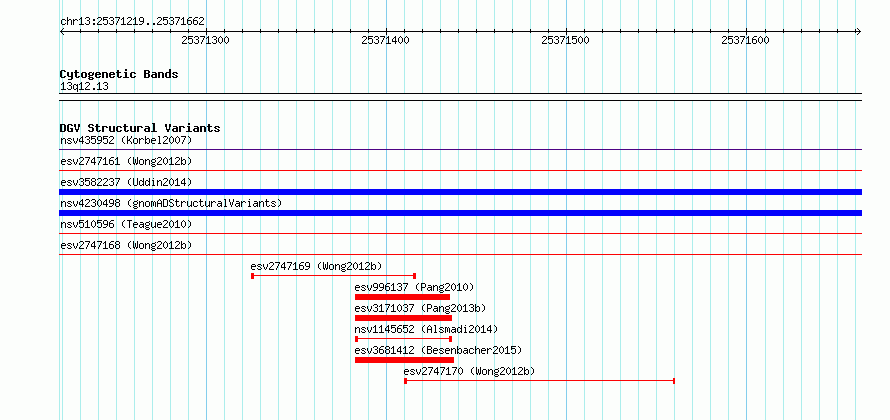Click the thin red span under nsv1145652
This screenshot has height=420, width=890.
404,339
